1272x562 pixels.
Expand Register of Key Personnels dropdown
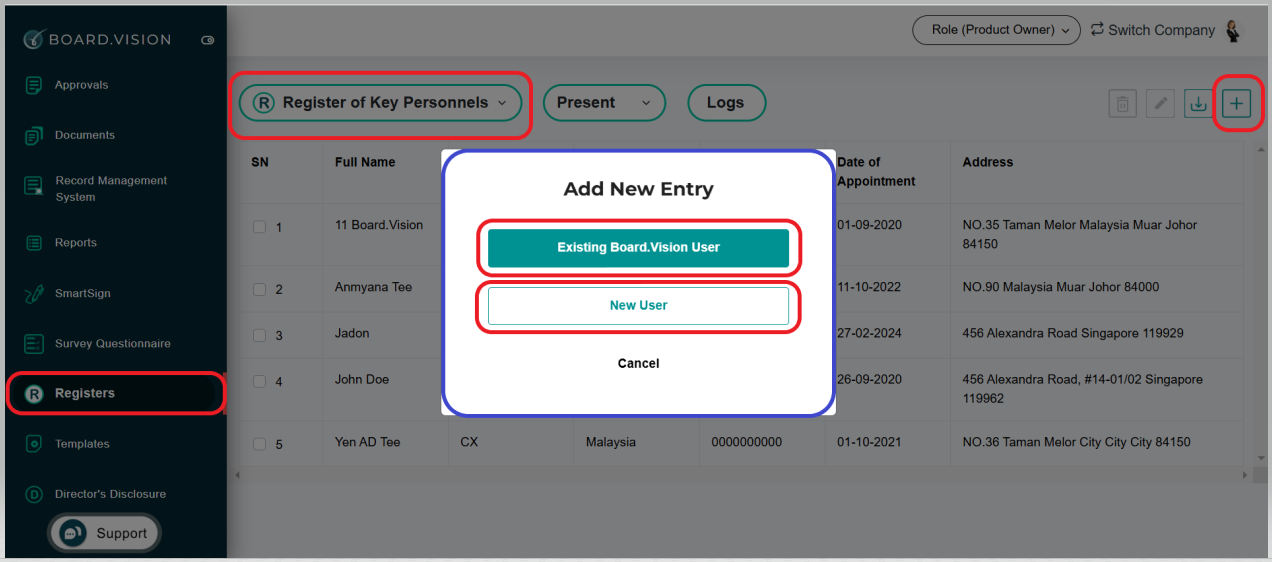[380, 102]
